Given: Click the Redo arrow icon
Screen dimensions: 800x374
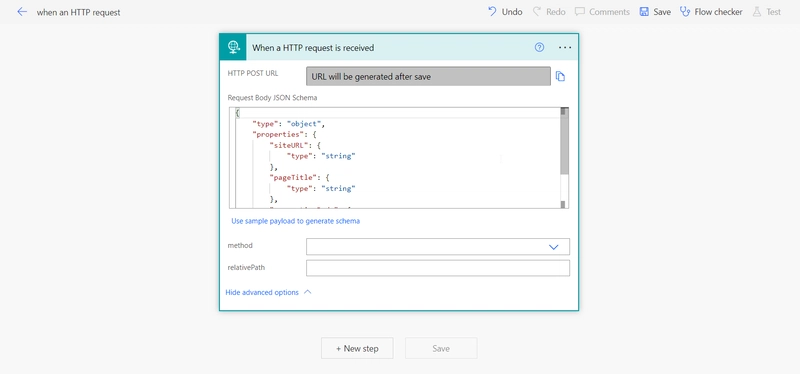Looking at the screenshot, I should (537, 11).
